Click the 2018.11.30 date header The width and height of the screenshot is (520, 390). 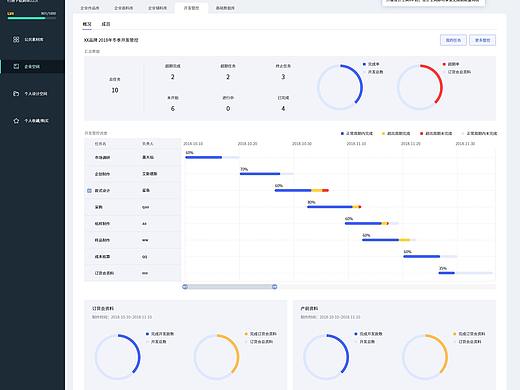465,144
